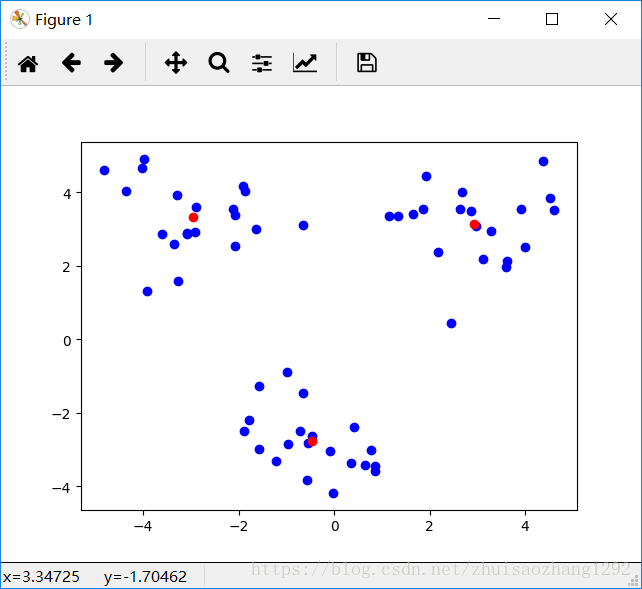
Task: Save the figure with the floppy icon
Action: pos(367,63)
